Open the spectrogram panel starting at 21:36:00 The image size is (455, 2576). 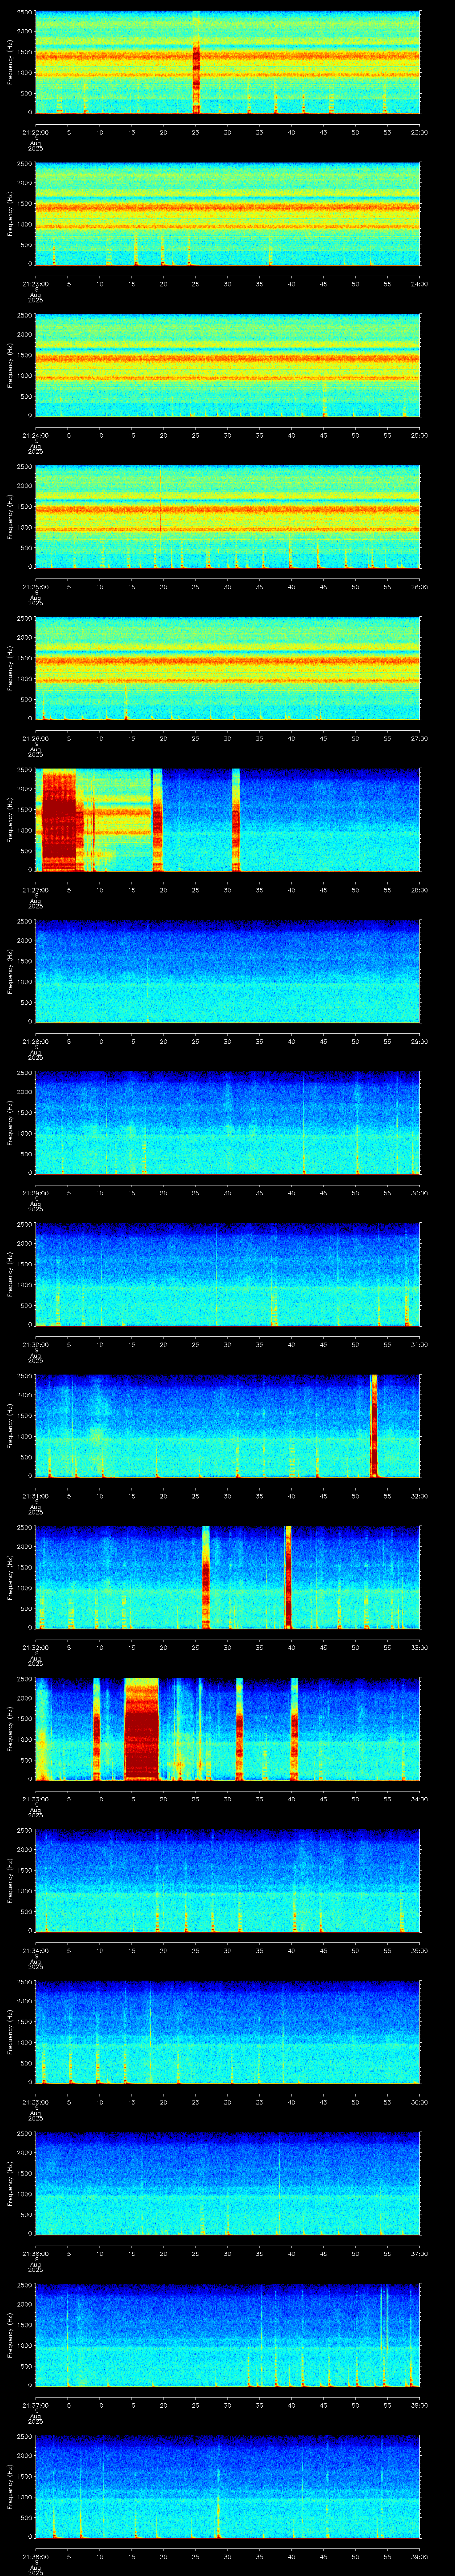tap(227, 2182)
